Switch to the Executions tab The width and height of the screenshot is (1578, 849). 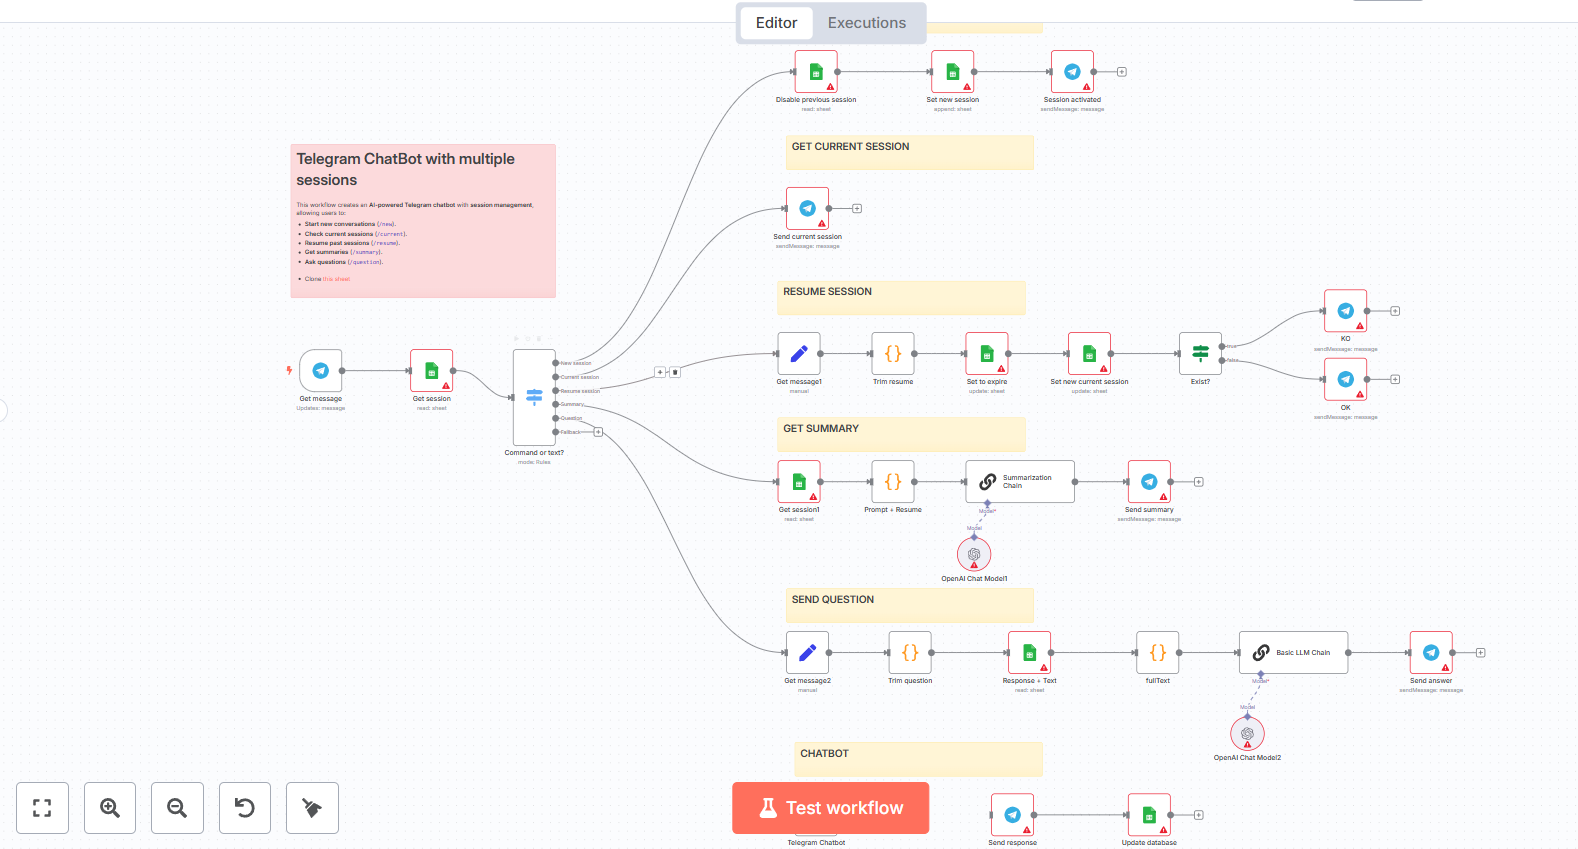click(x=866, y=23)
